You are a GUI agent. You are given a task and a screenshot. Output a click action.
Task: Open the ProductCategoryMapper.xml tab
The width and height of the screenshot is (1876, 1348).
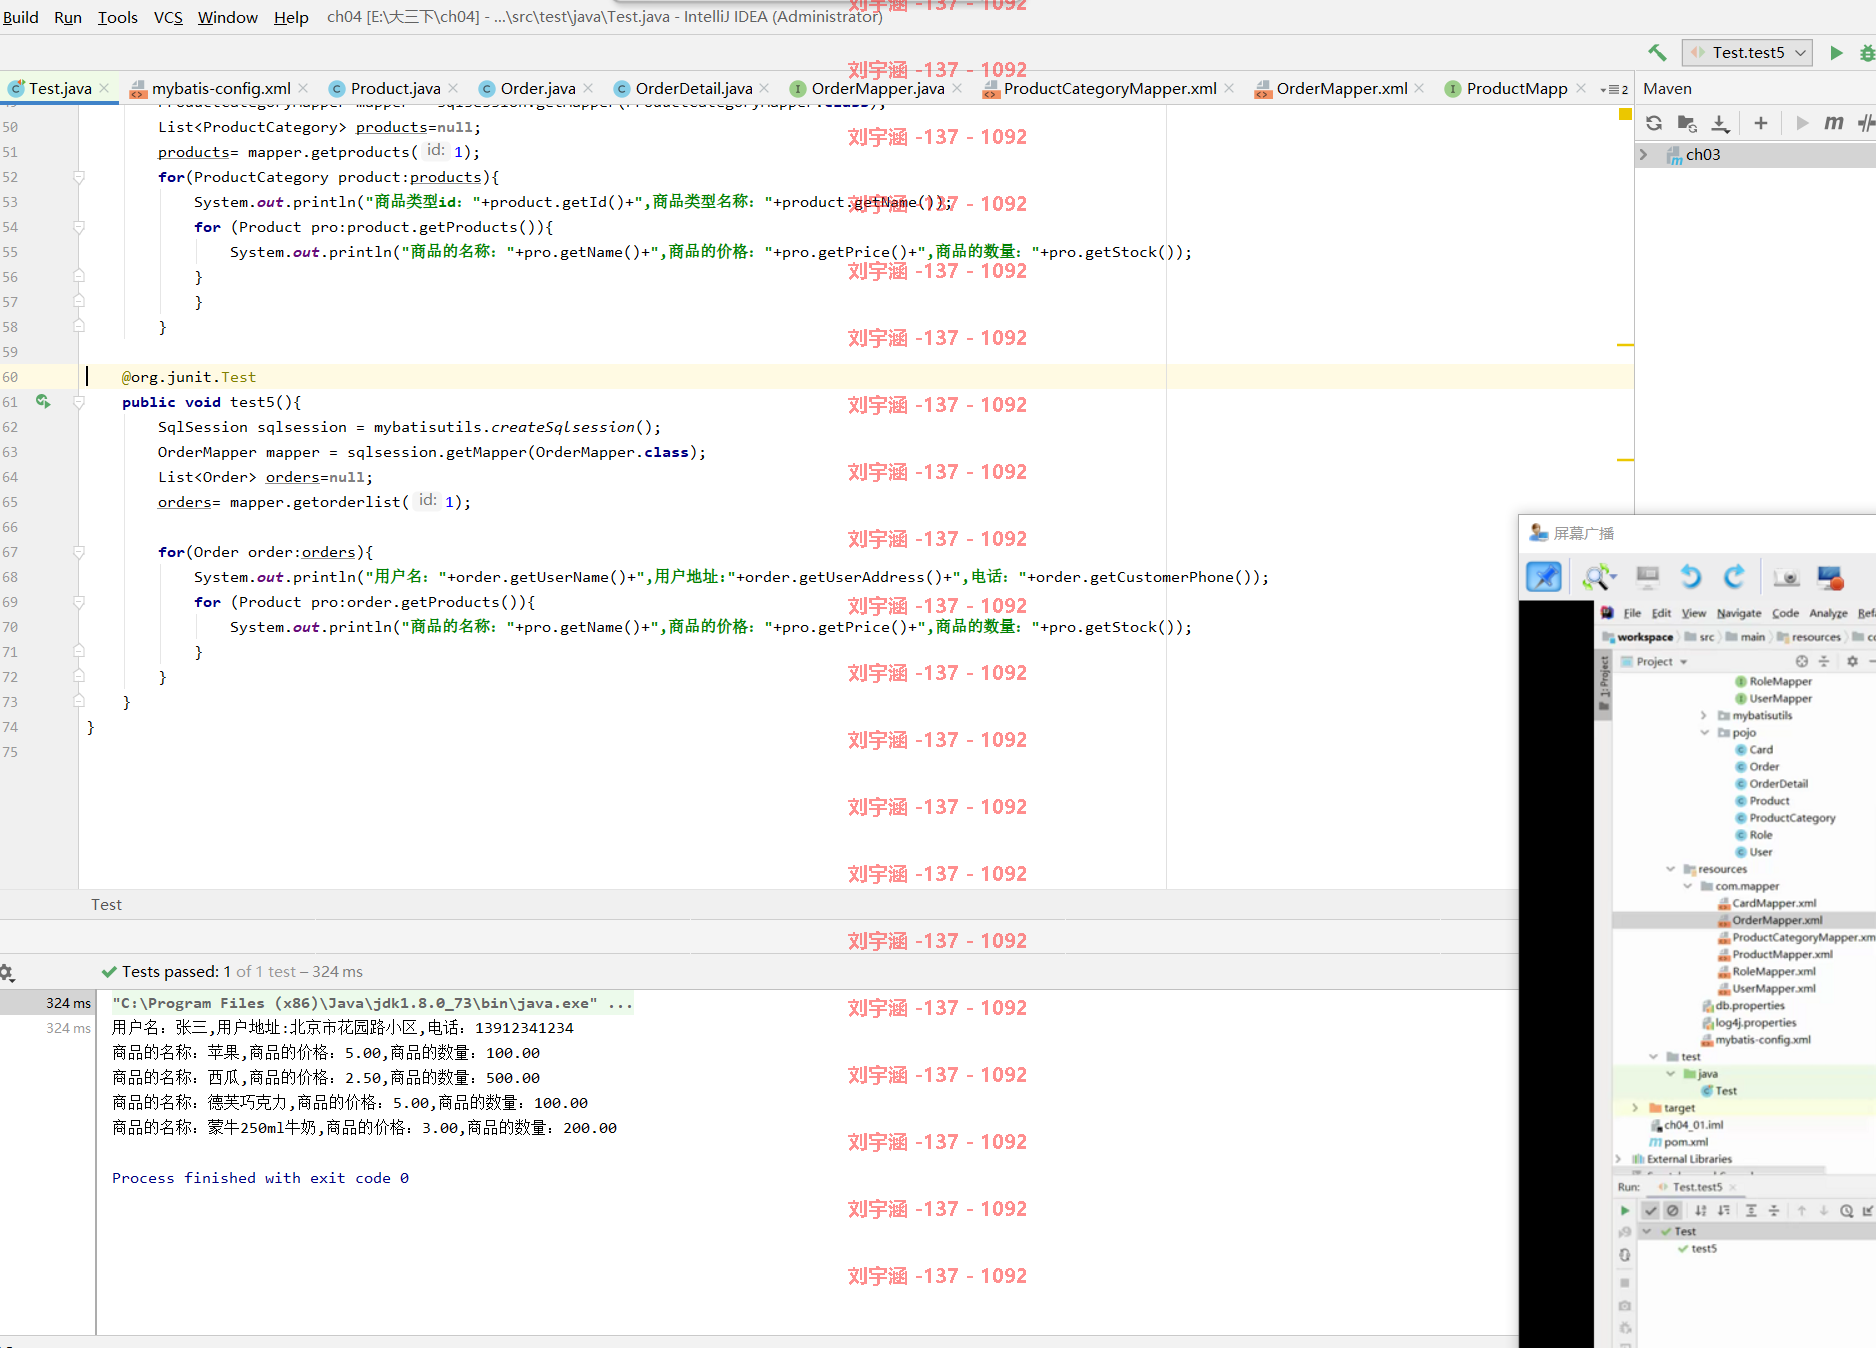(1110, 89)
